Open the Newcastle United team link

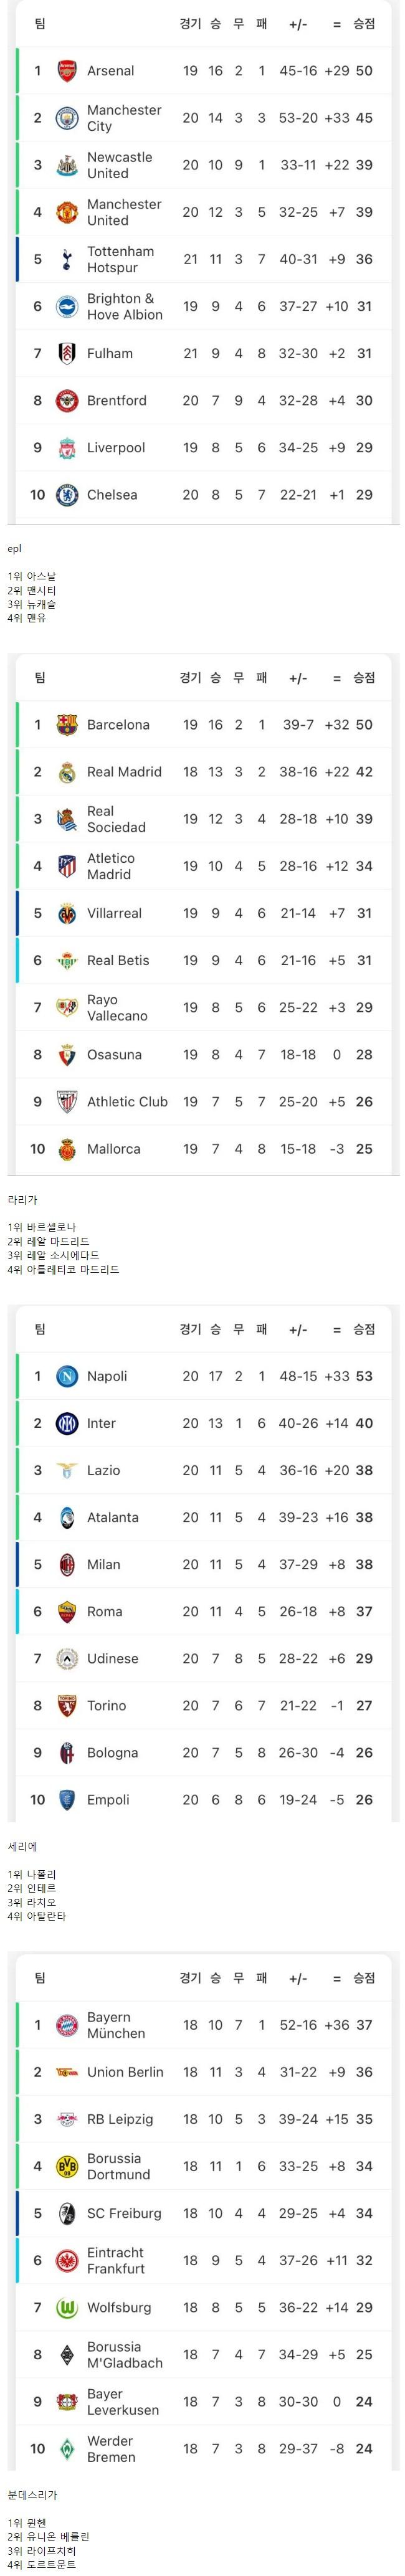click(x=119, y=165)
